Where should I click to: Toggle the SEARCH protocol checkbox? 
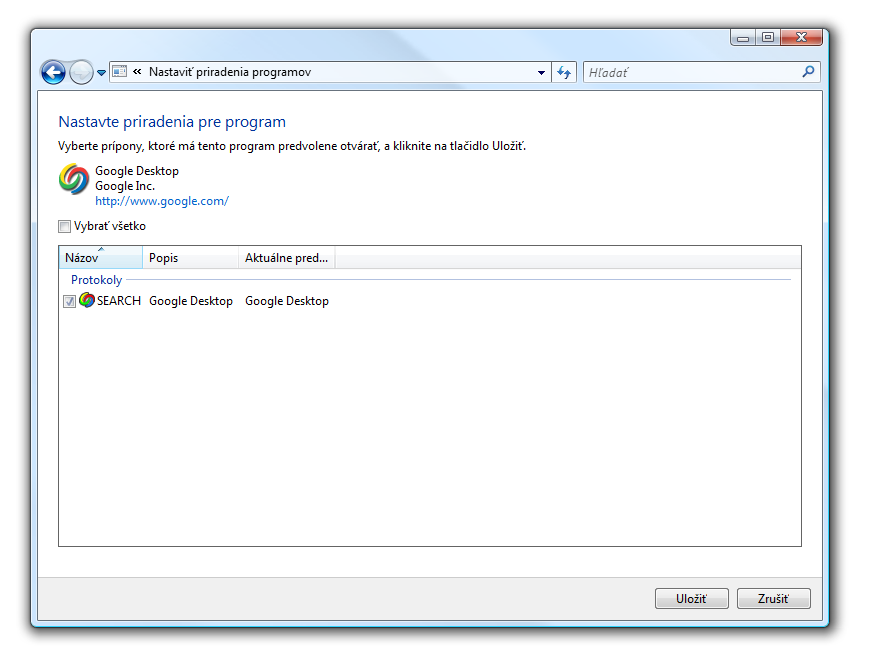[x=69, y=301]
